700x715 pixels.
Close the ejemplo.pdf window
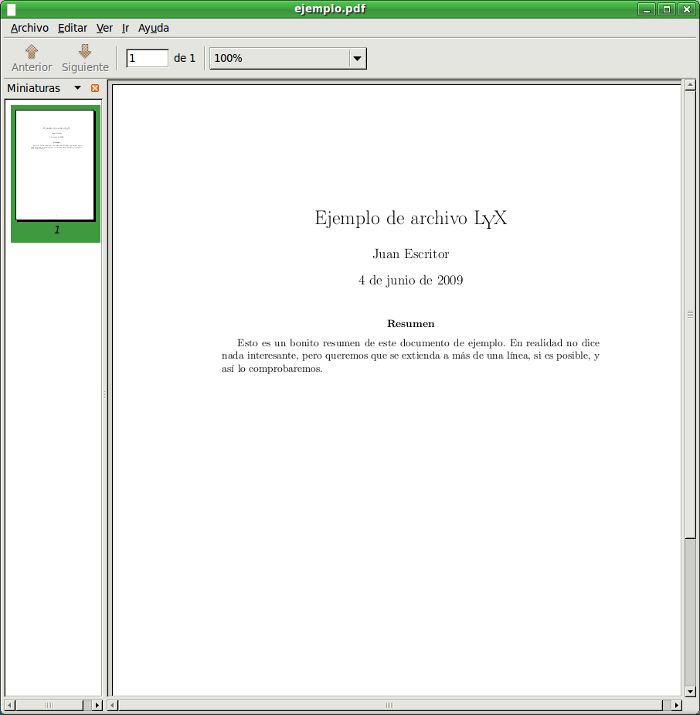coord(687,9)
